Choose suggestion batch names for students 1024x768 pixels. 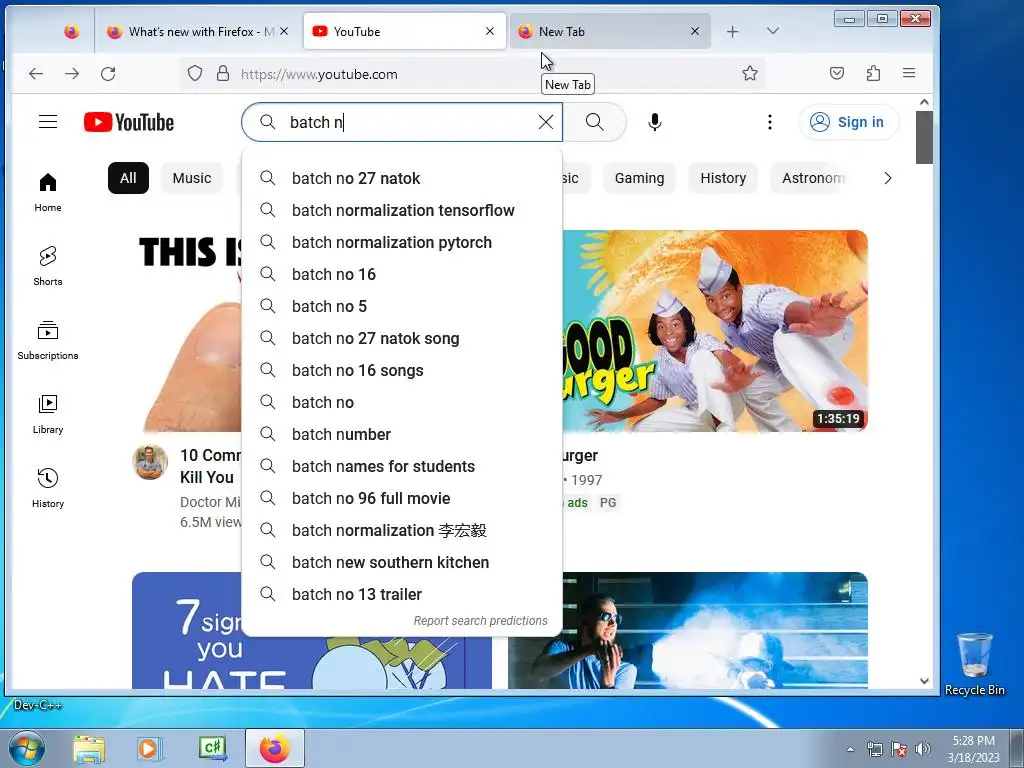[x=402, y=466]
